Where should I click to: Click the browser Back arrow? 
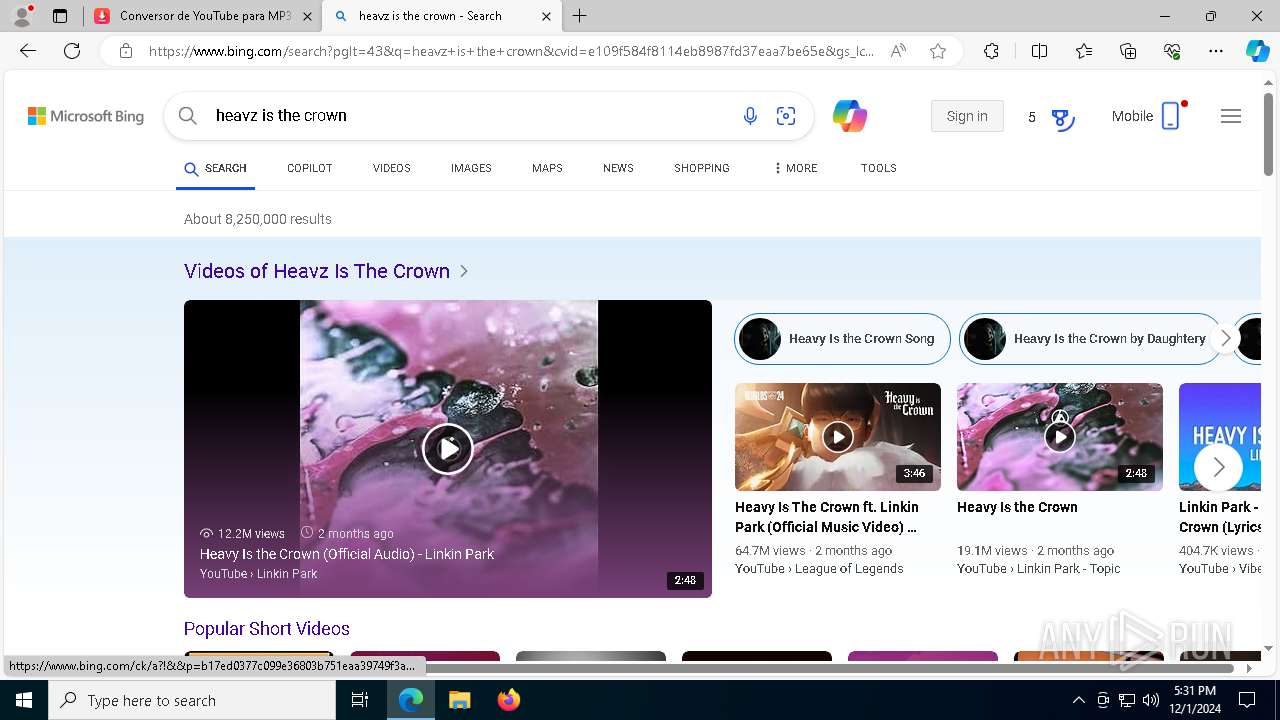28,51
